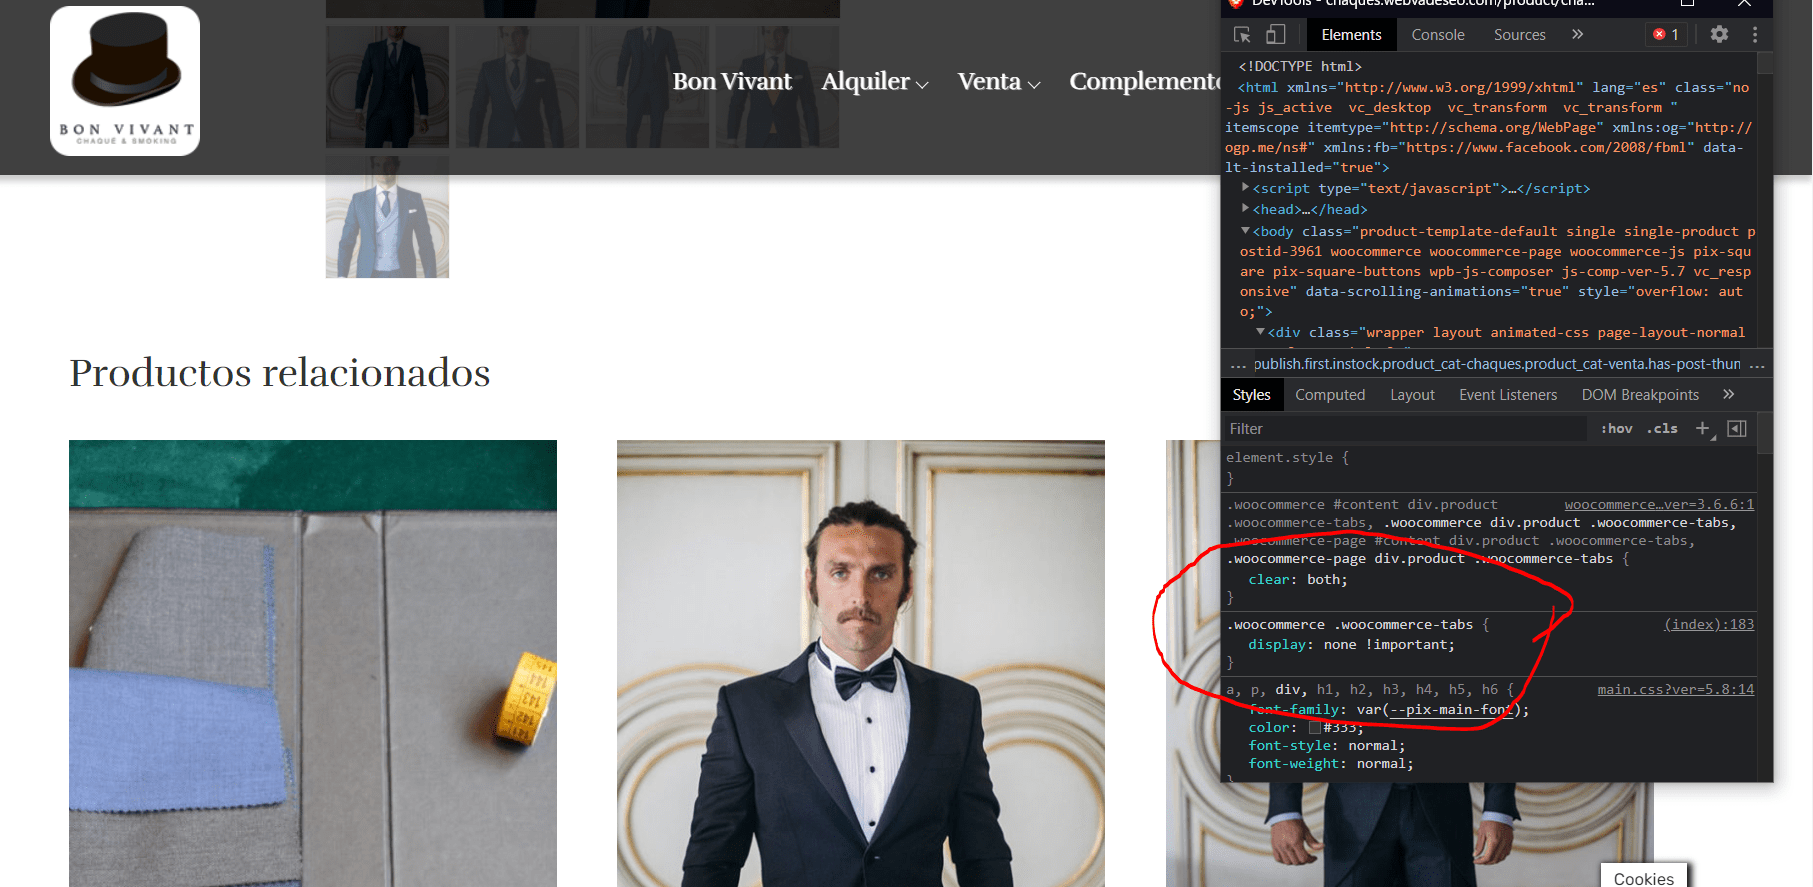This screenshot has height=887, width=1813.
Task: Show more DevTools panel tabs chevron
Action: [1577, 34]
